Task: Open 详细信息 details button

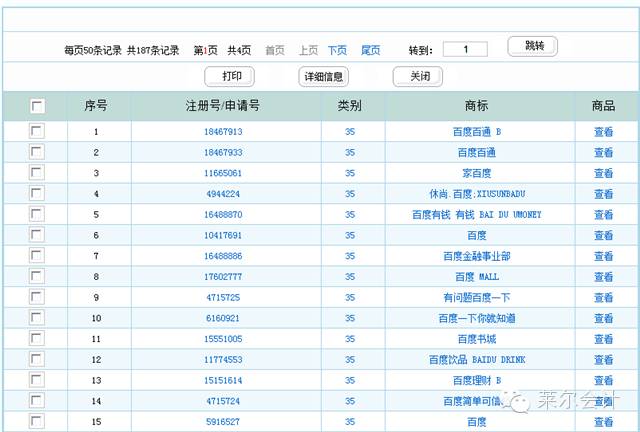Action: pos(324,77)
